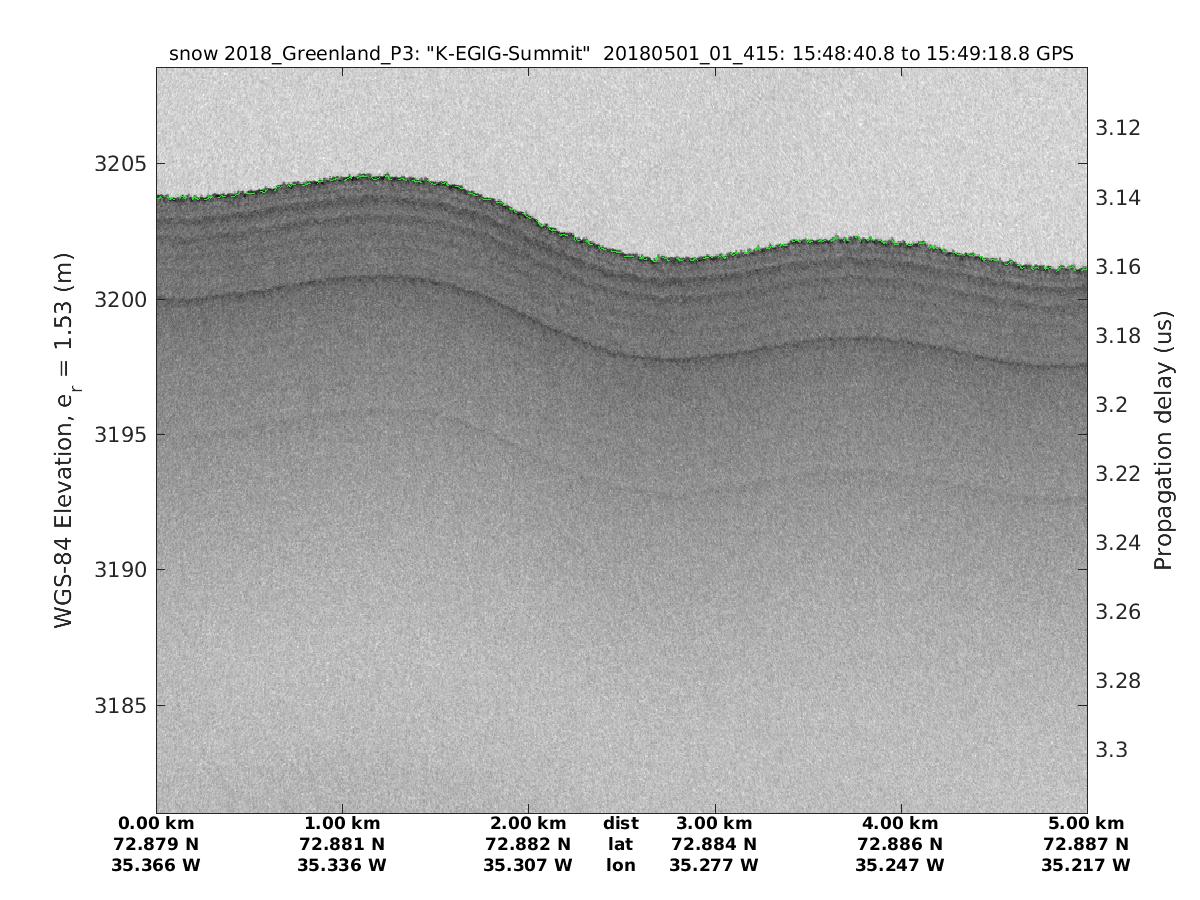Click the plot title text at top
The width and height of the screenshot is (1200, 900).
[621, 54]
